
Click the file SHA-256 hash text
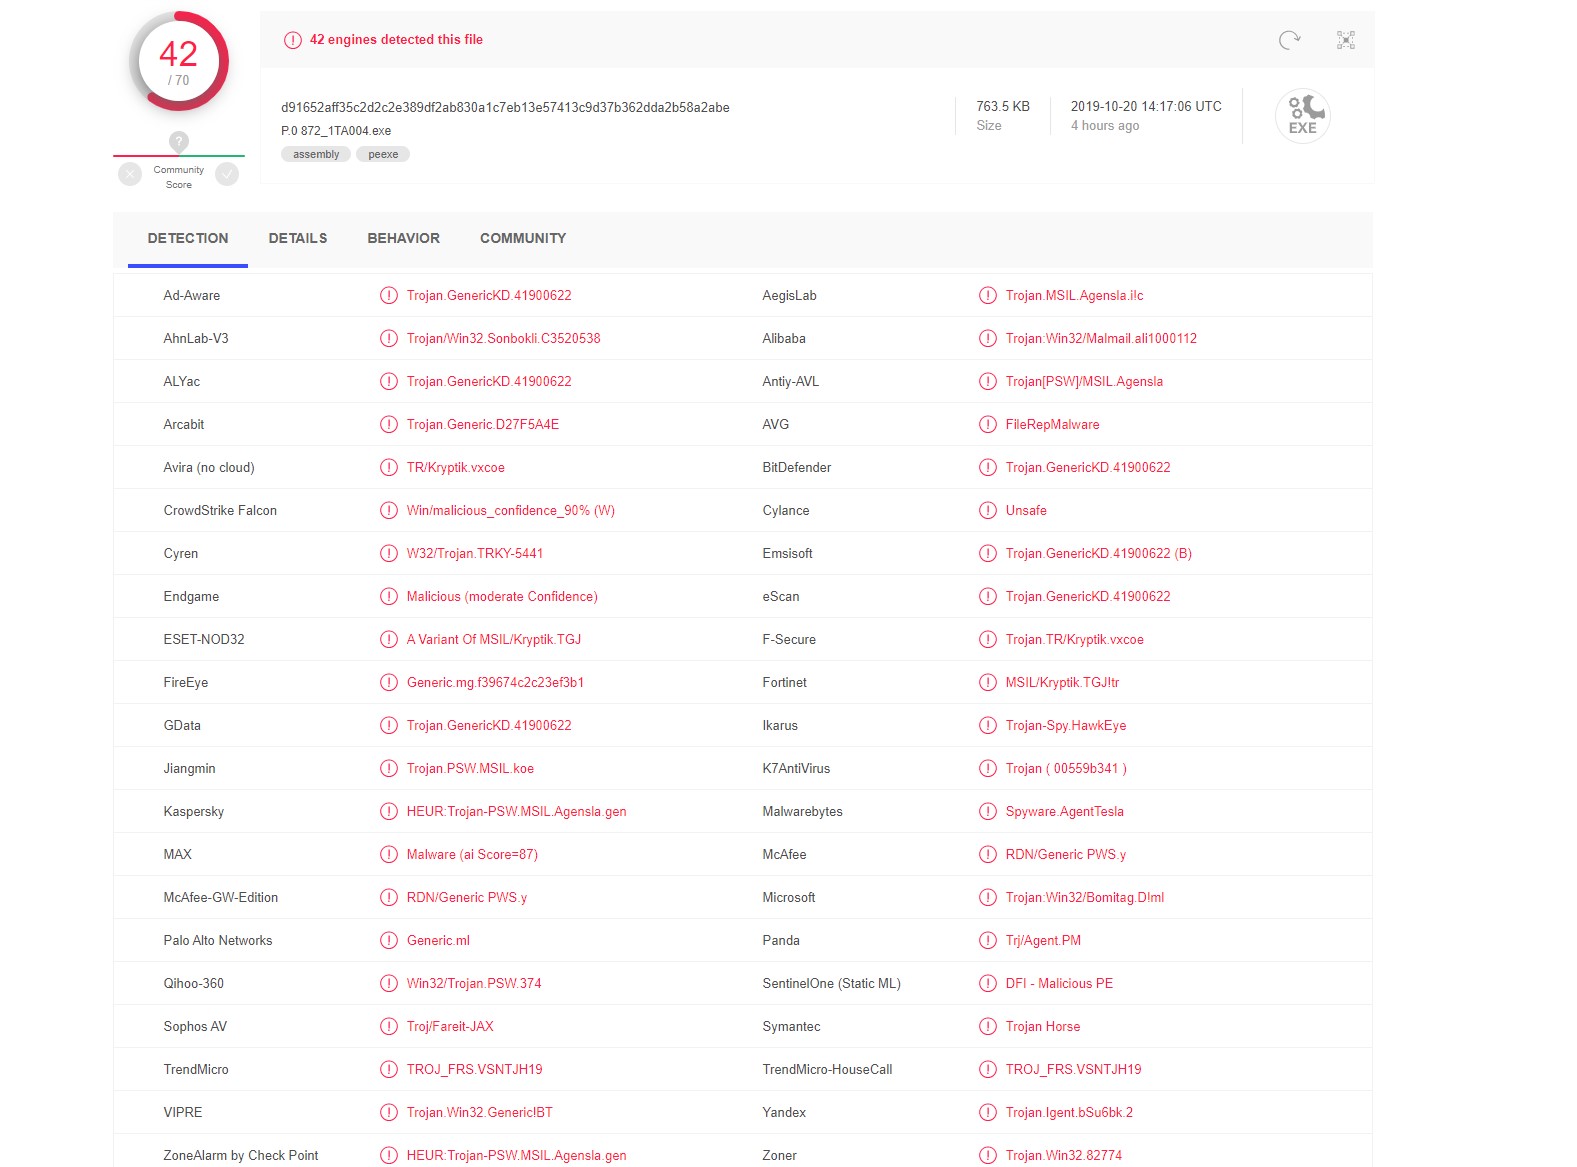coord(505,107)
